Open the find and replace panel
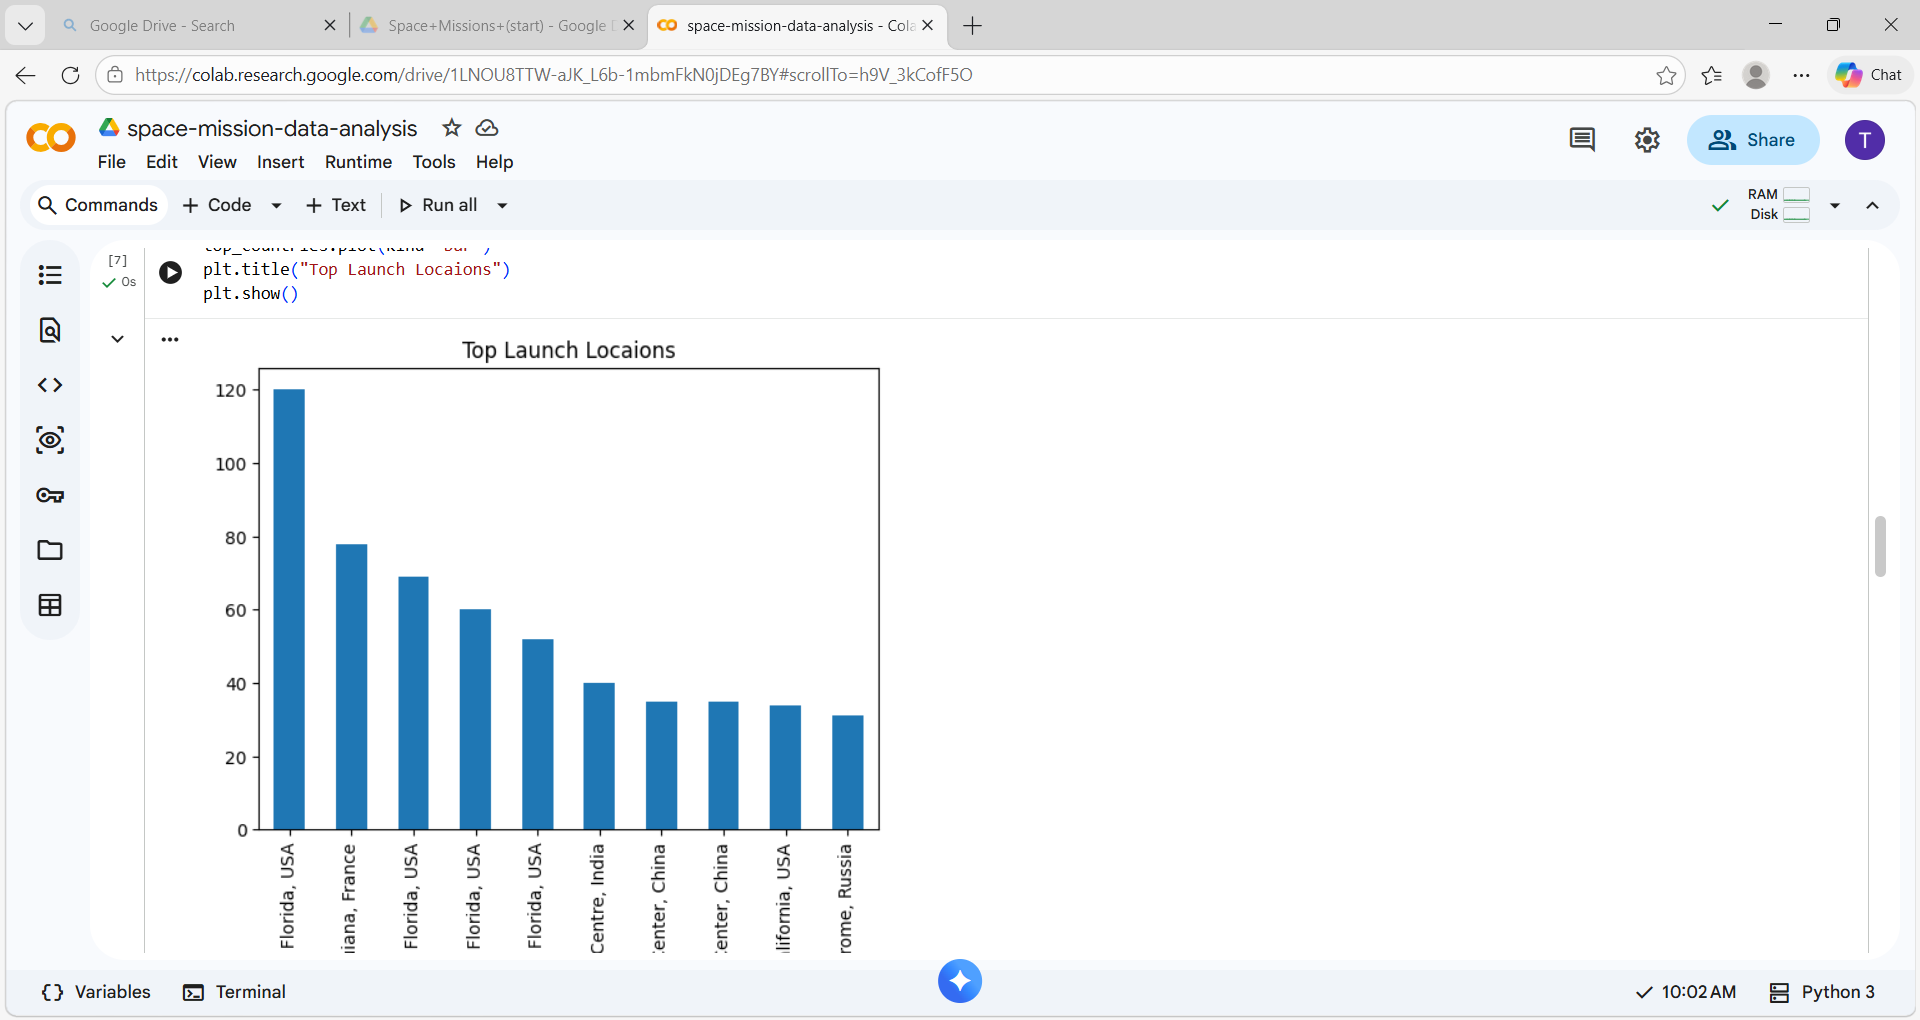 coord(50,330)
